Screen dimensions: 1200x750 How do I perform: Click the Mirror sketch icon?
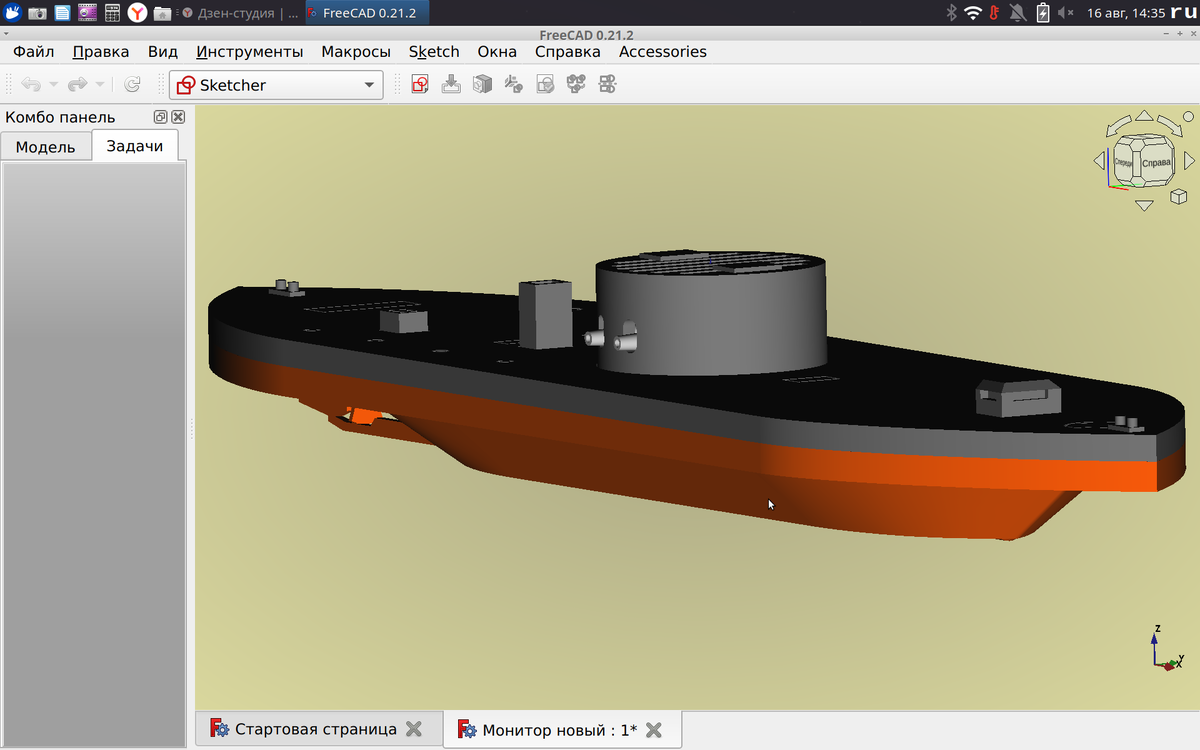point(607,85)
